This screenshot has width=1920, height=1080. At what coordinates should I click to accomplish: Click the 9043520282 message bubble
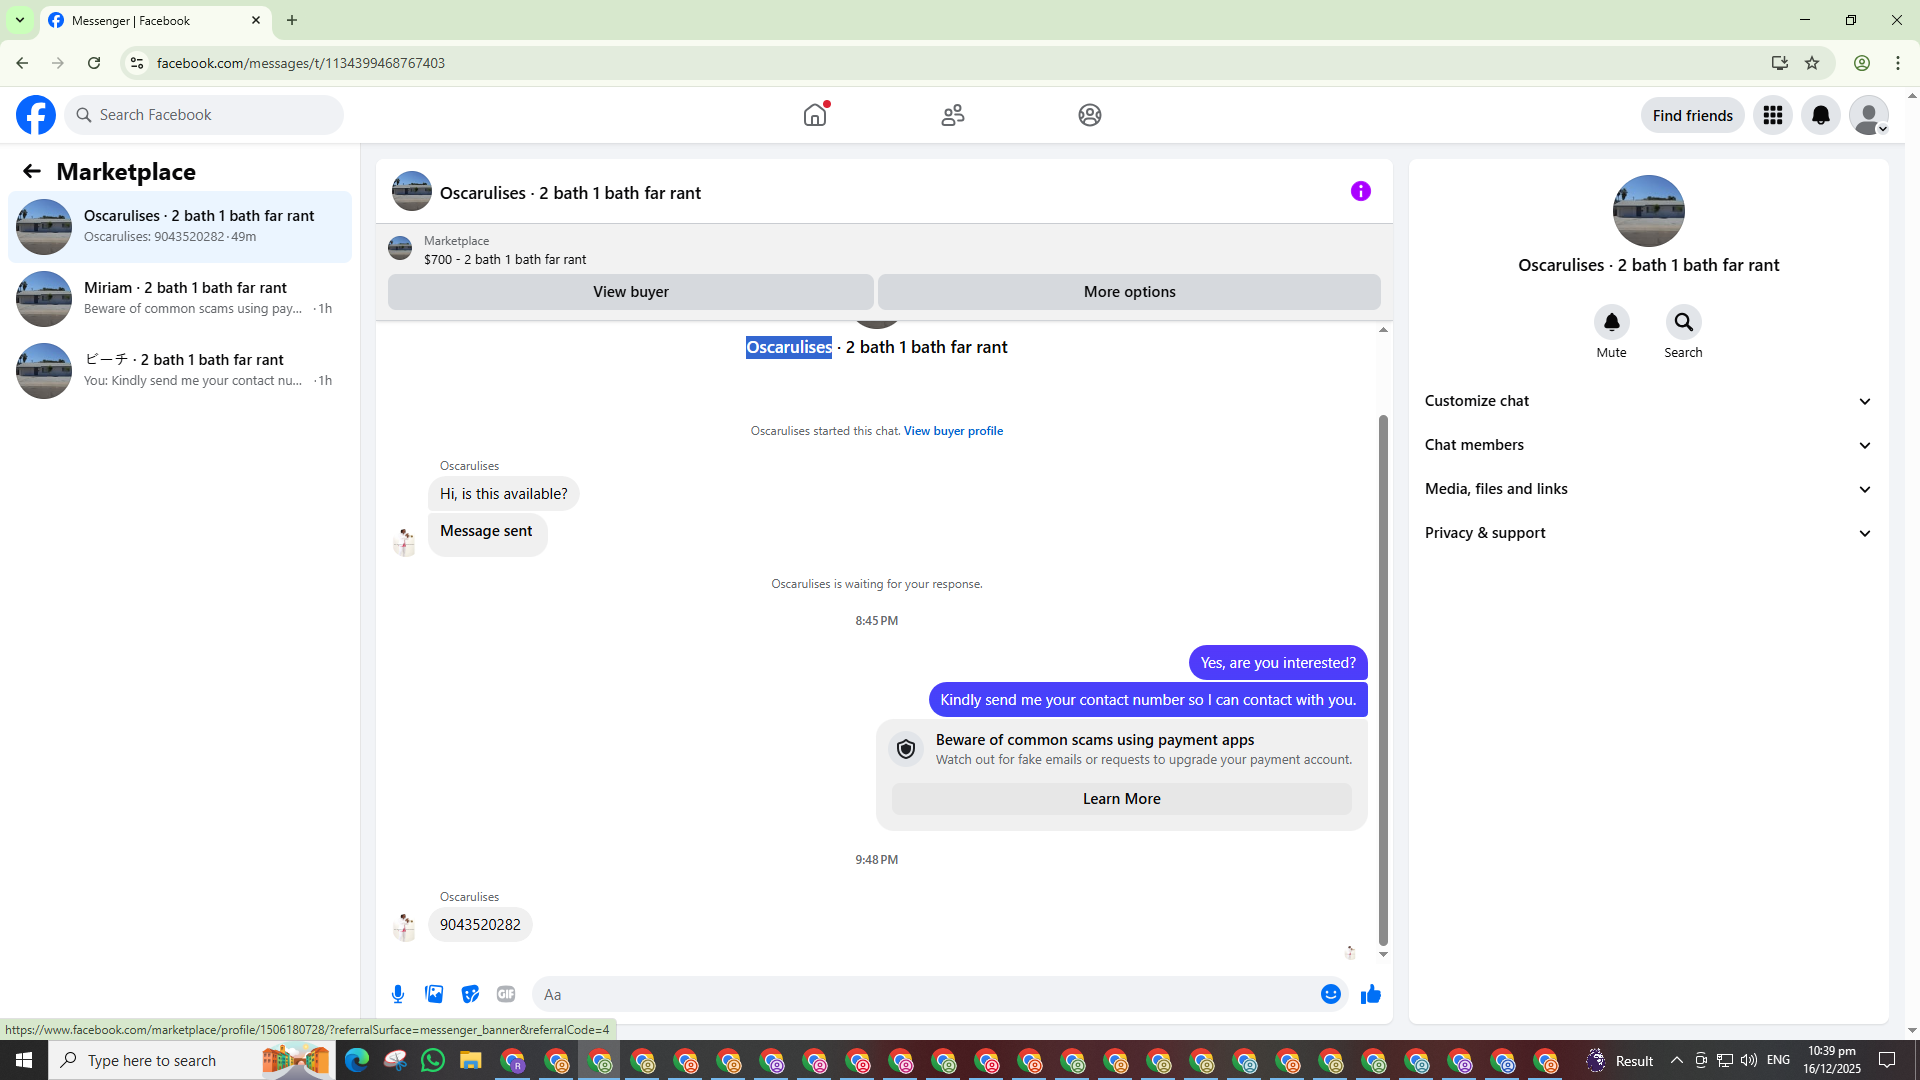(x=480, y=925)
